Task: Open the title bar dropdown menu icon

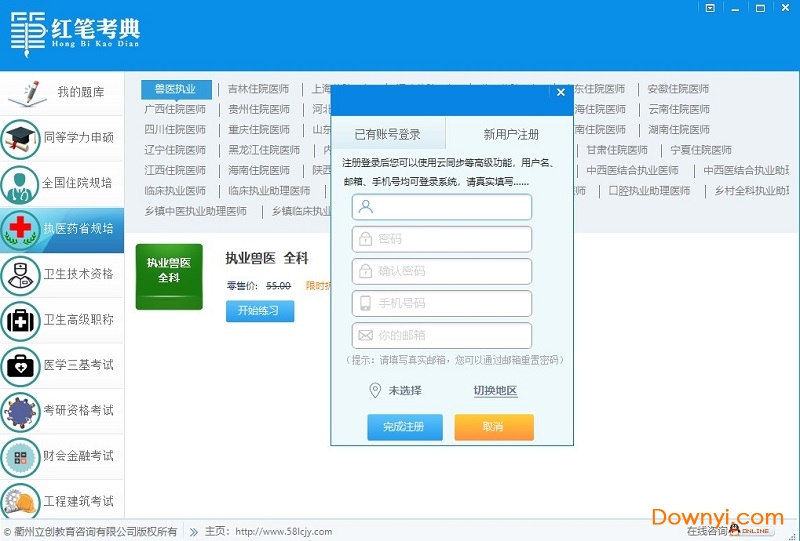Action: 710,8
